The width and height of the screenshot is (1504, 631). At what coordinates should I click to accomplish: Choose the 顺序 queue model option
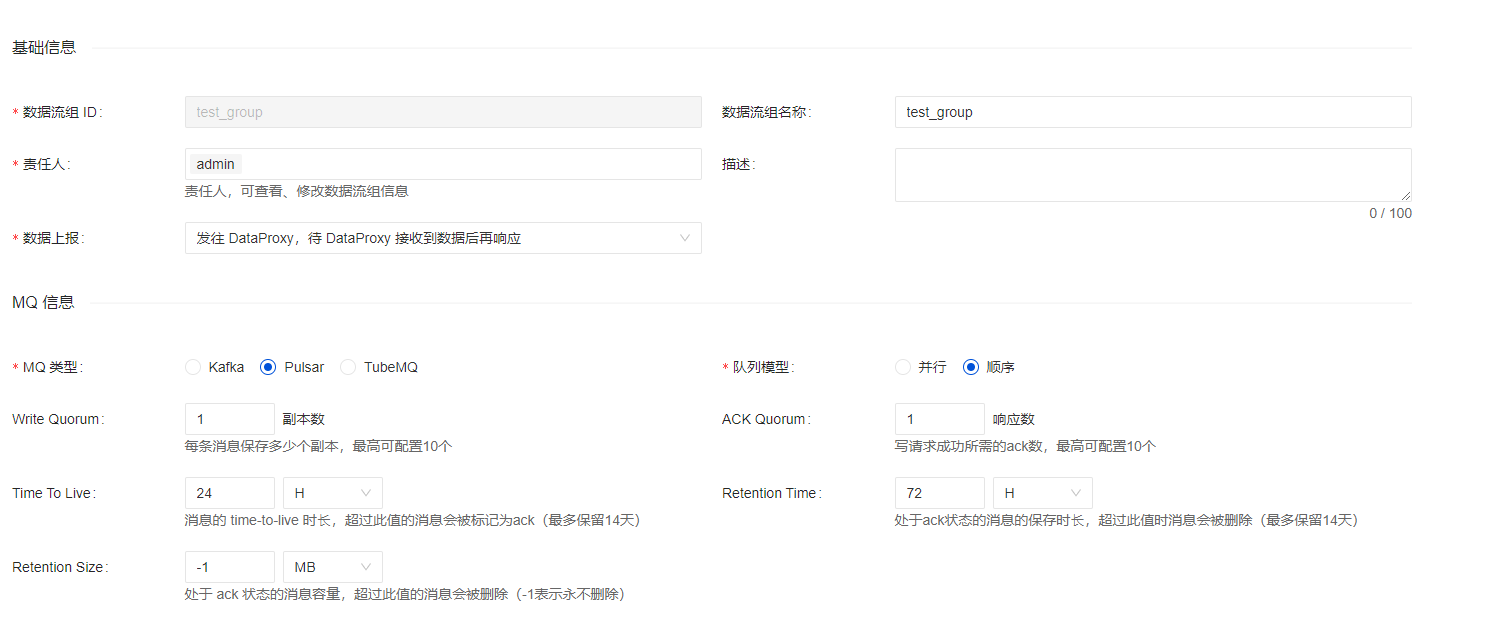[x=971, y=367]
